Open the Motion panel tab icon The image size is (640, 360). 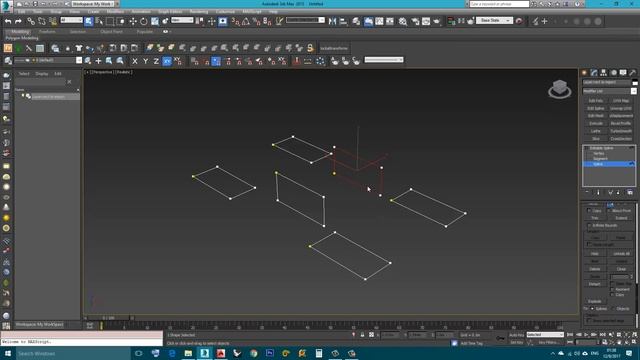[613, 73]
